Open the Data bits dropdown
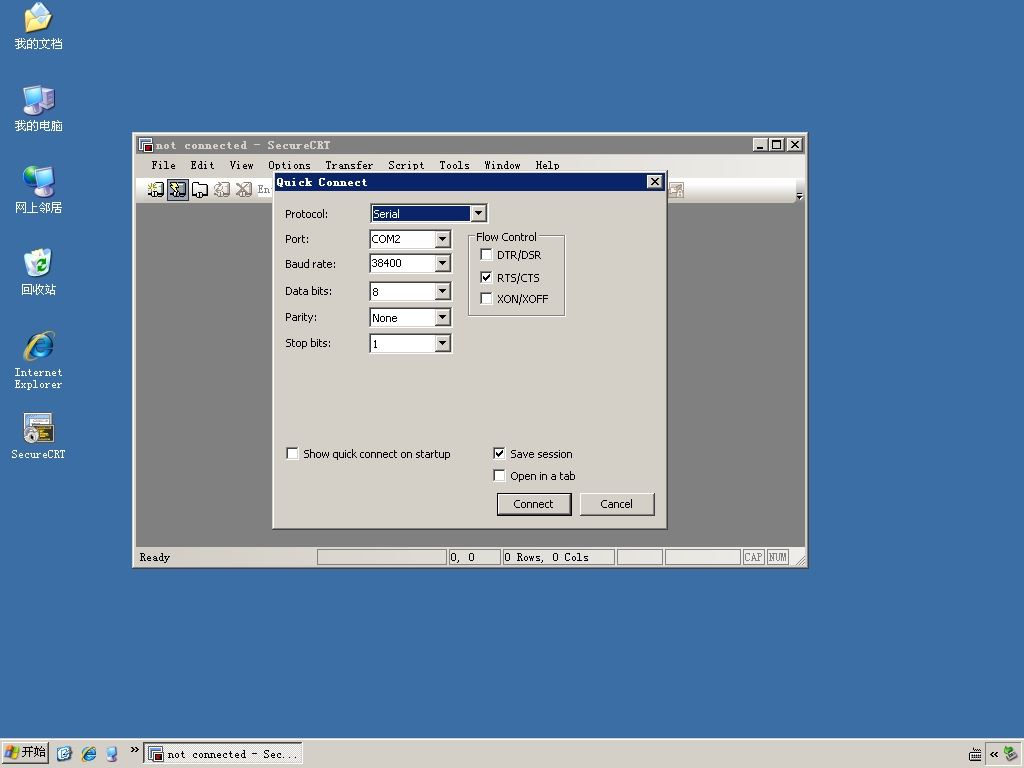Screen dimensions: 1024x768 pos(442,291)
